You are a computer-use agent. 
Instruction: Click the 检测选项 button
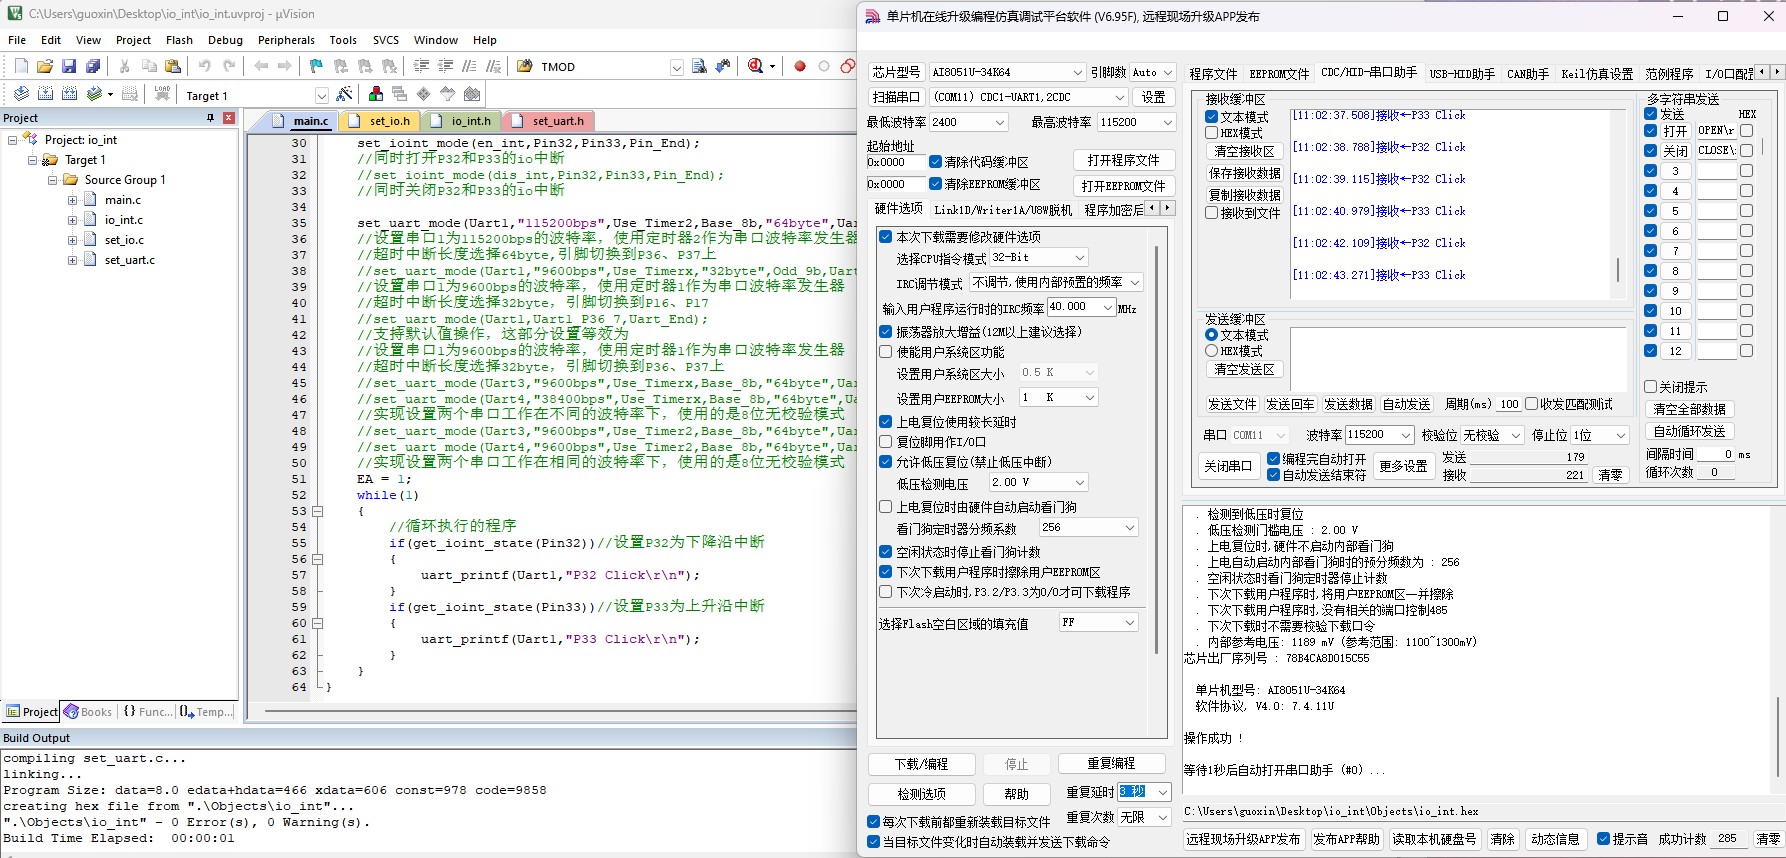(921, 794)
